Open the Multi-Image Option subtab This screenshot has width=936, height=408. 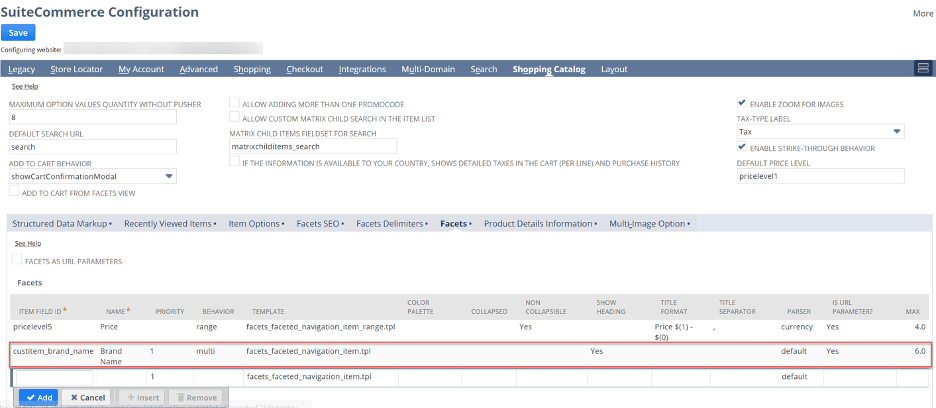[x=649, y=223]
